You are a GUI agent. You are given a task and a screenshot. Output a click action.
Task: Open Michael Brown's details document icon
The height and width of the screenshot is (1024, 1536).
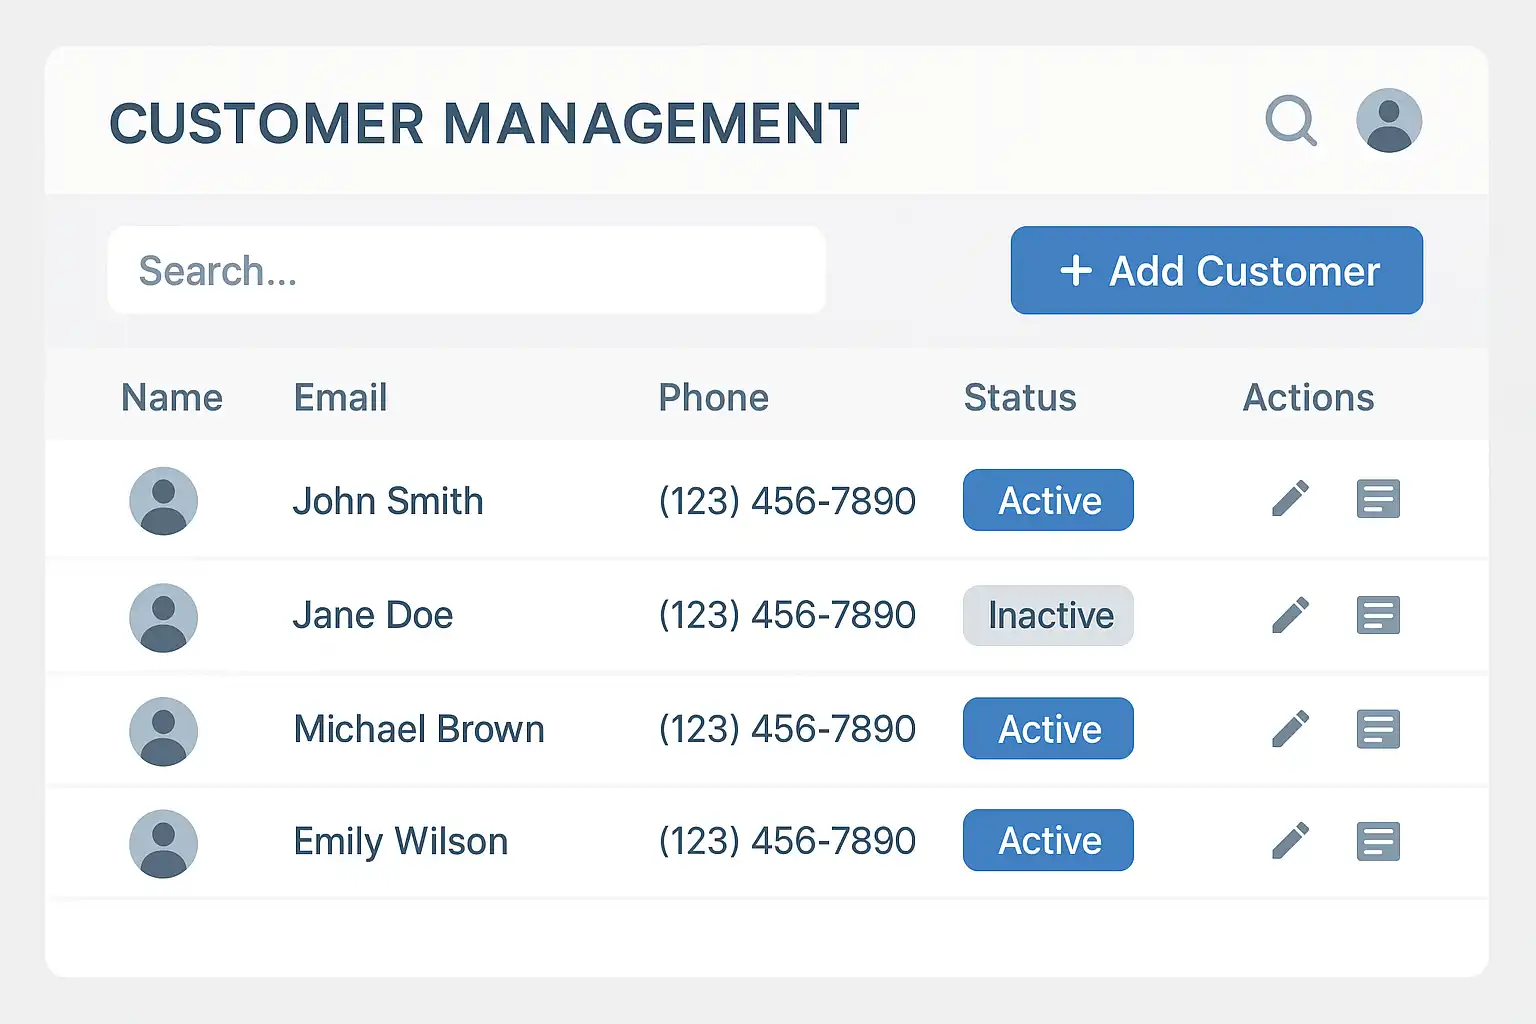[x=1378, y=729]
